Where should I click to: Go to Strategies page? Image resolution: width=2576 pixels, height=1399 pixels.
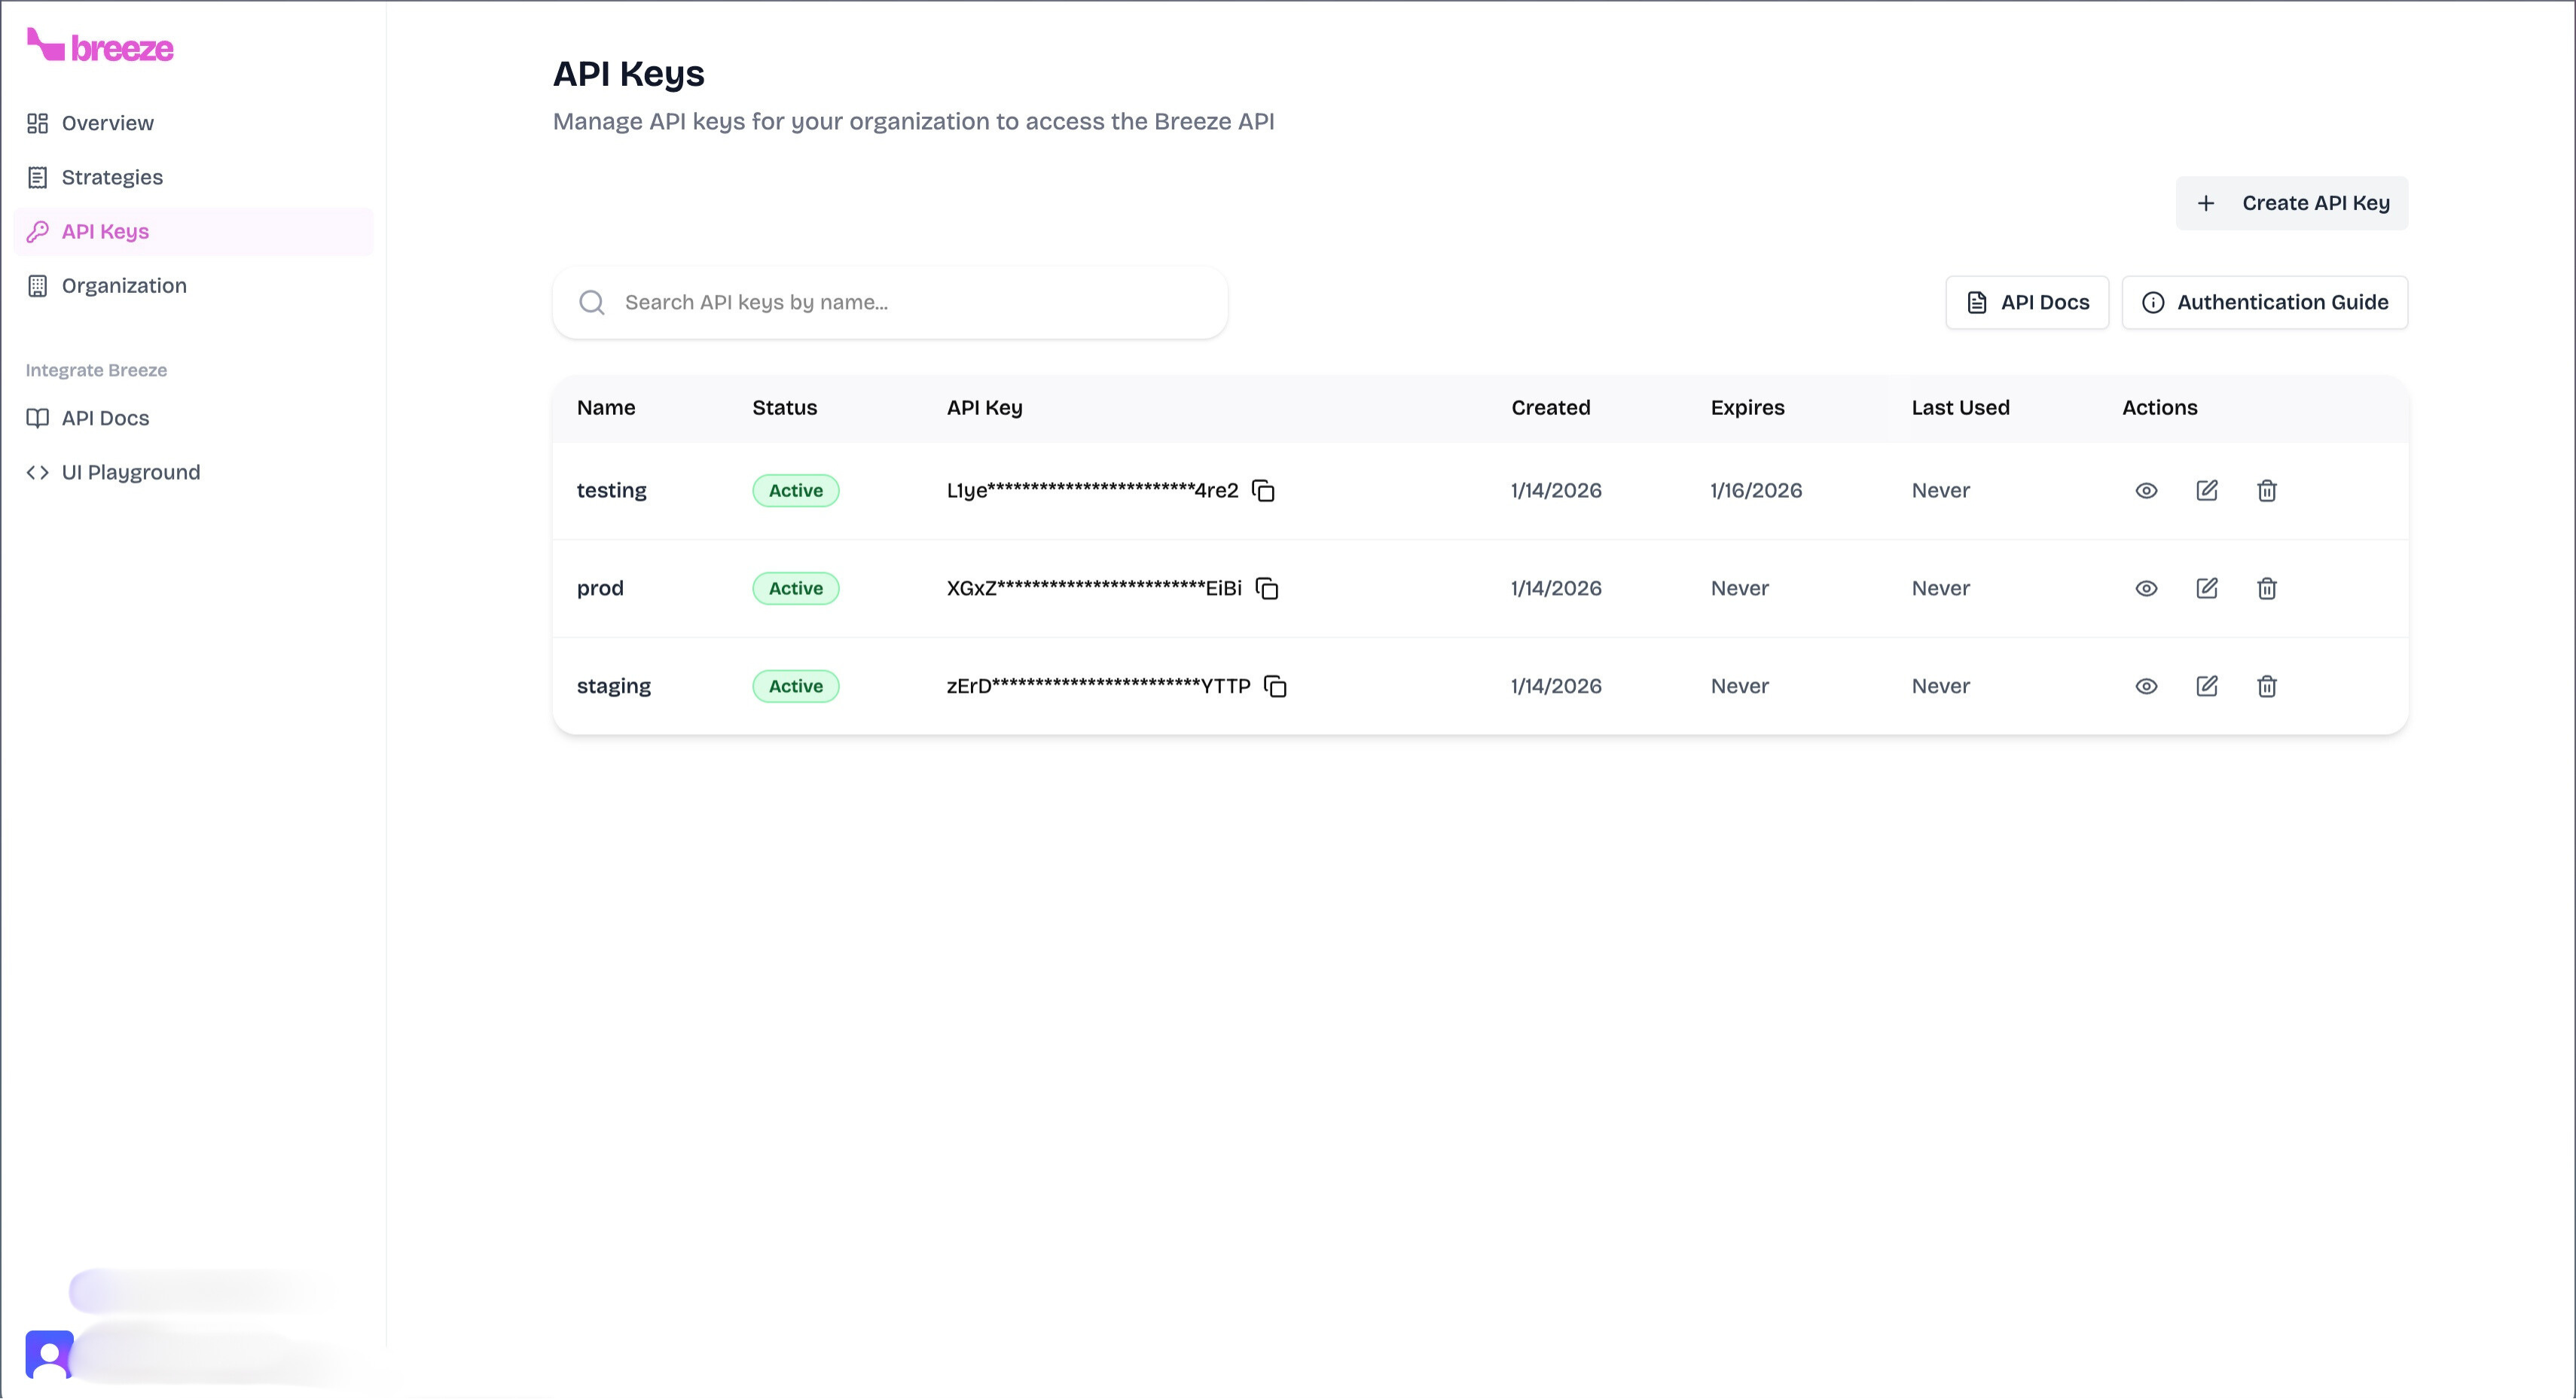111,177
